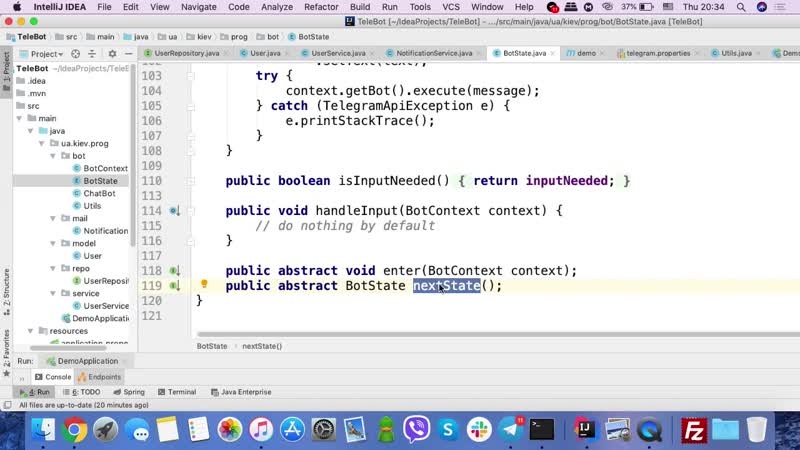Collapse the java folder in tree
Screen dimensions: 800x450
31,131
